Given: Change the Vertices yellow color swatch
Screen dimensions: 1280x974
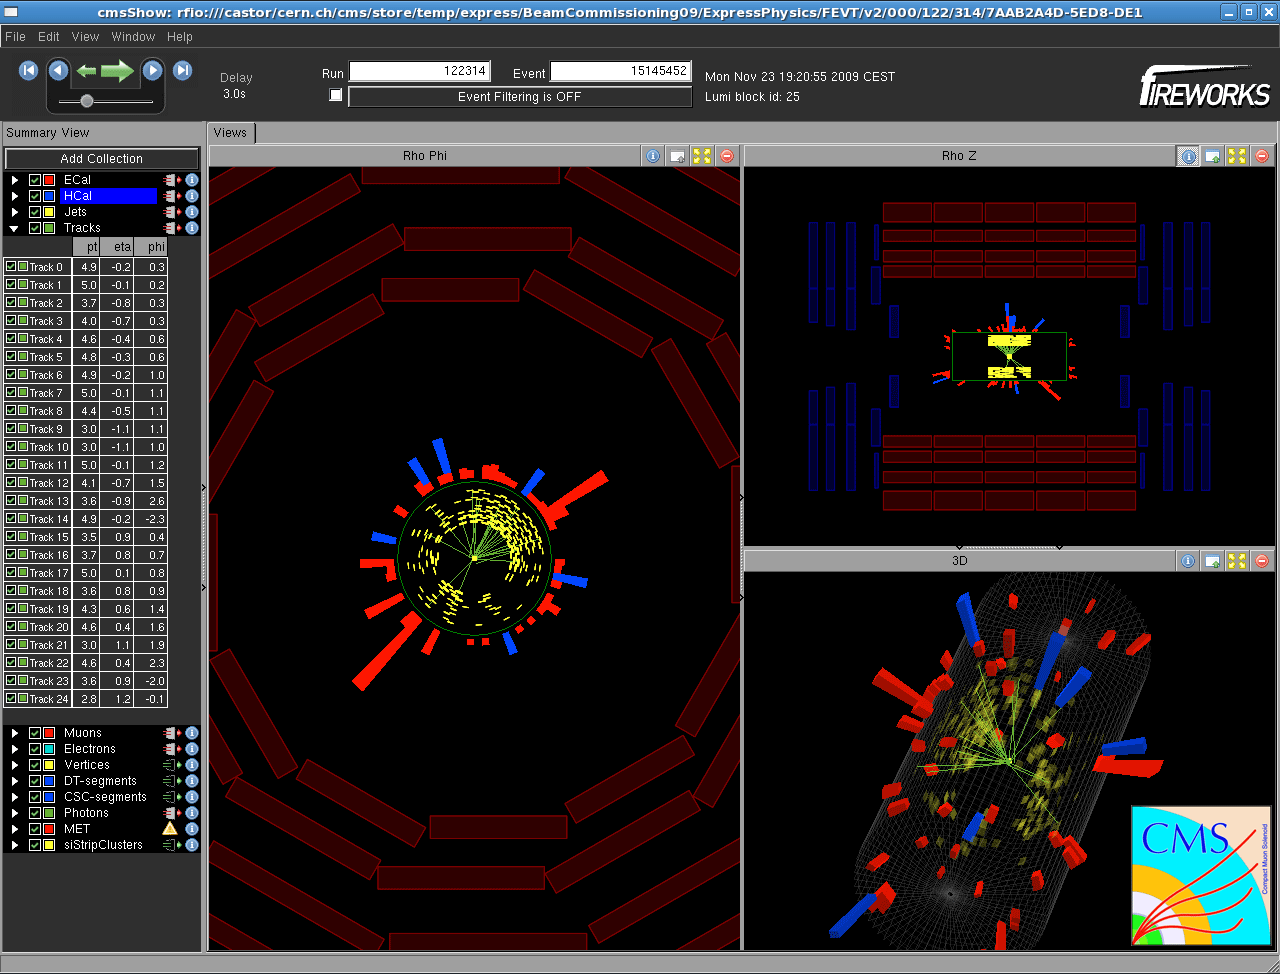Looking at the screenshot, I should [x=49, y=765].
